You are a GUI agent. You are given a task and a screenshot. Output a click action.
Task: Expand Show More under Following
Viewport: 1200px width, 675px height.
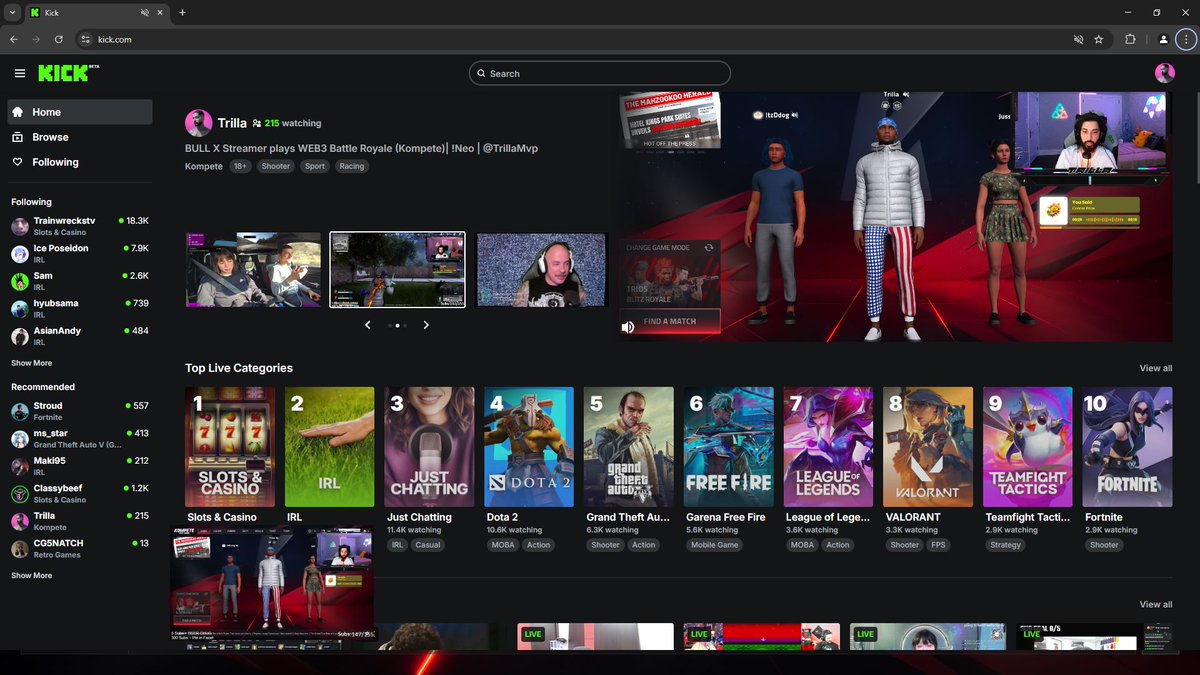pyautogui.click(x=32, y=363)
